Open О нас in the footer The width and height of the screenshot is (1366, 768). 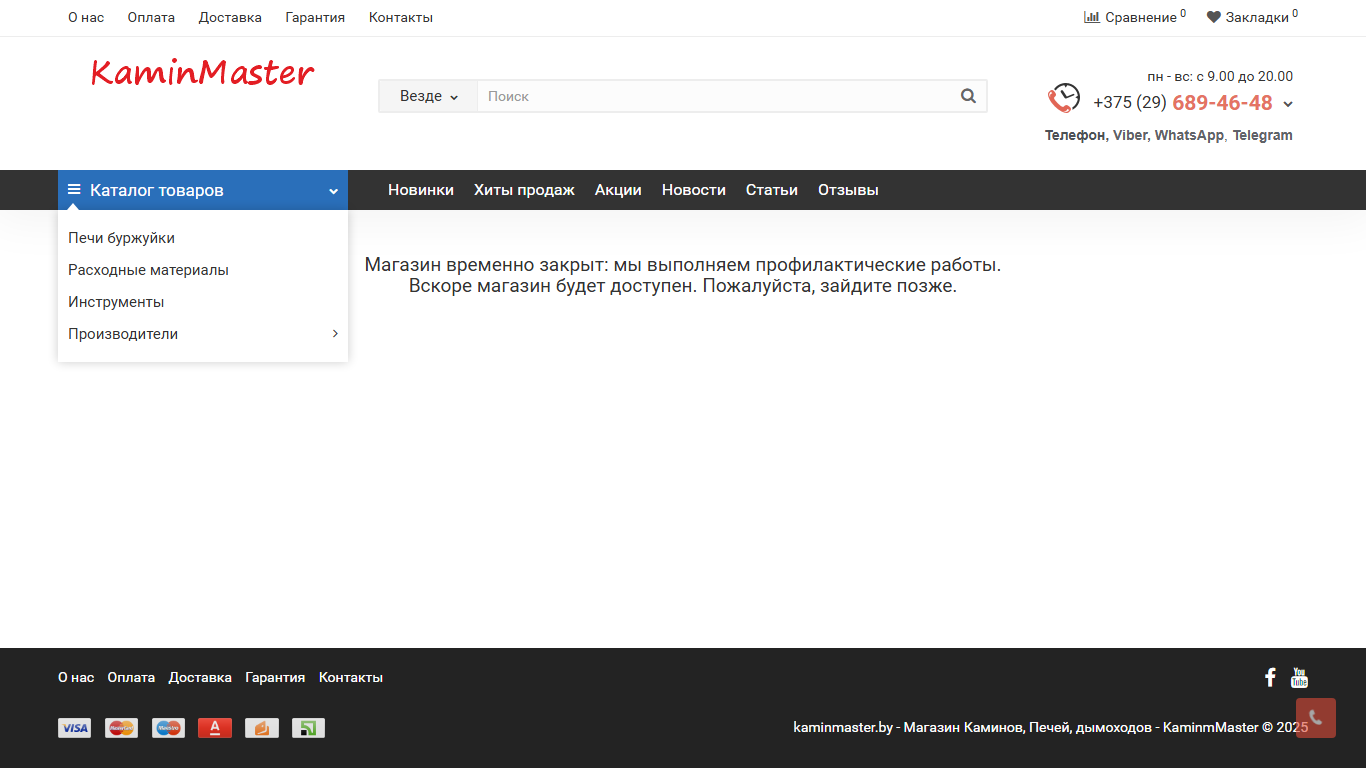76,677
